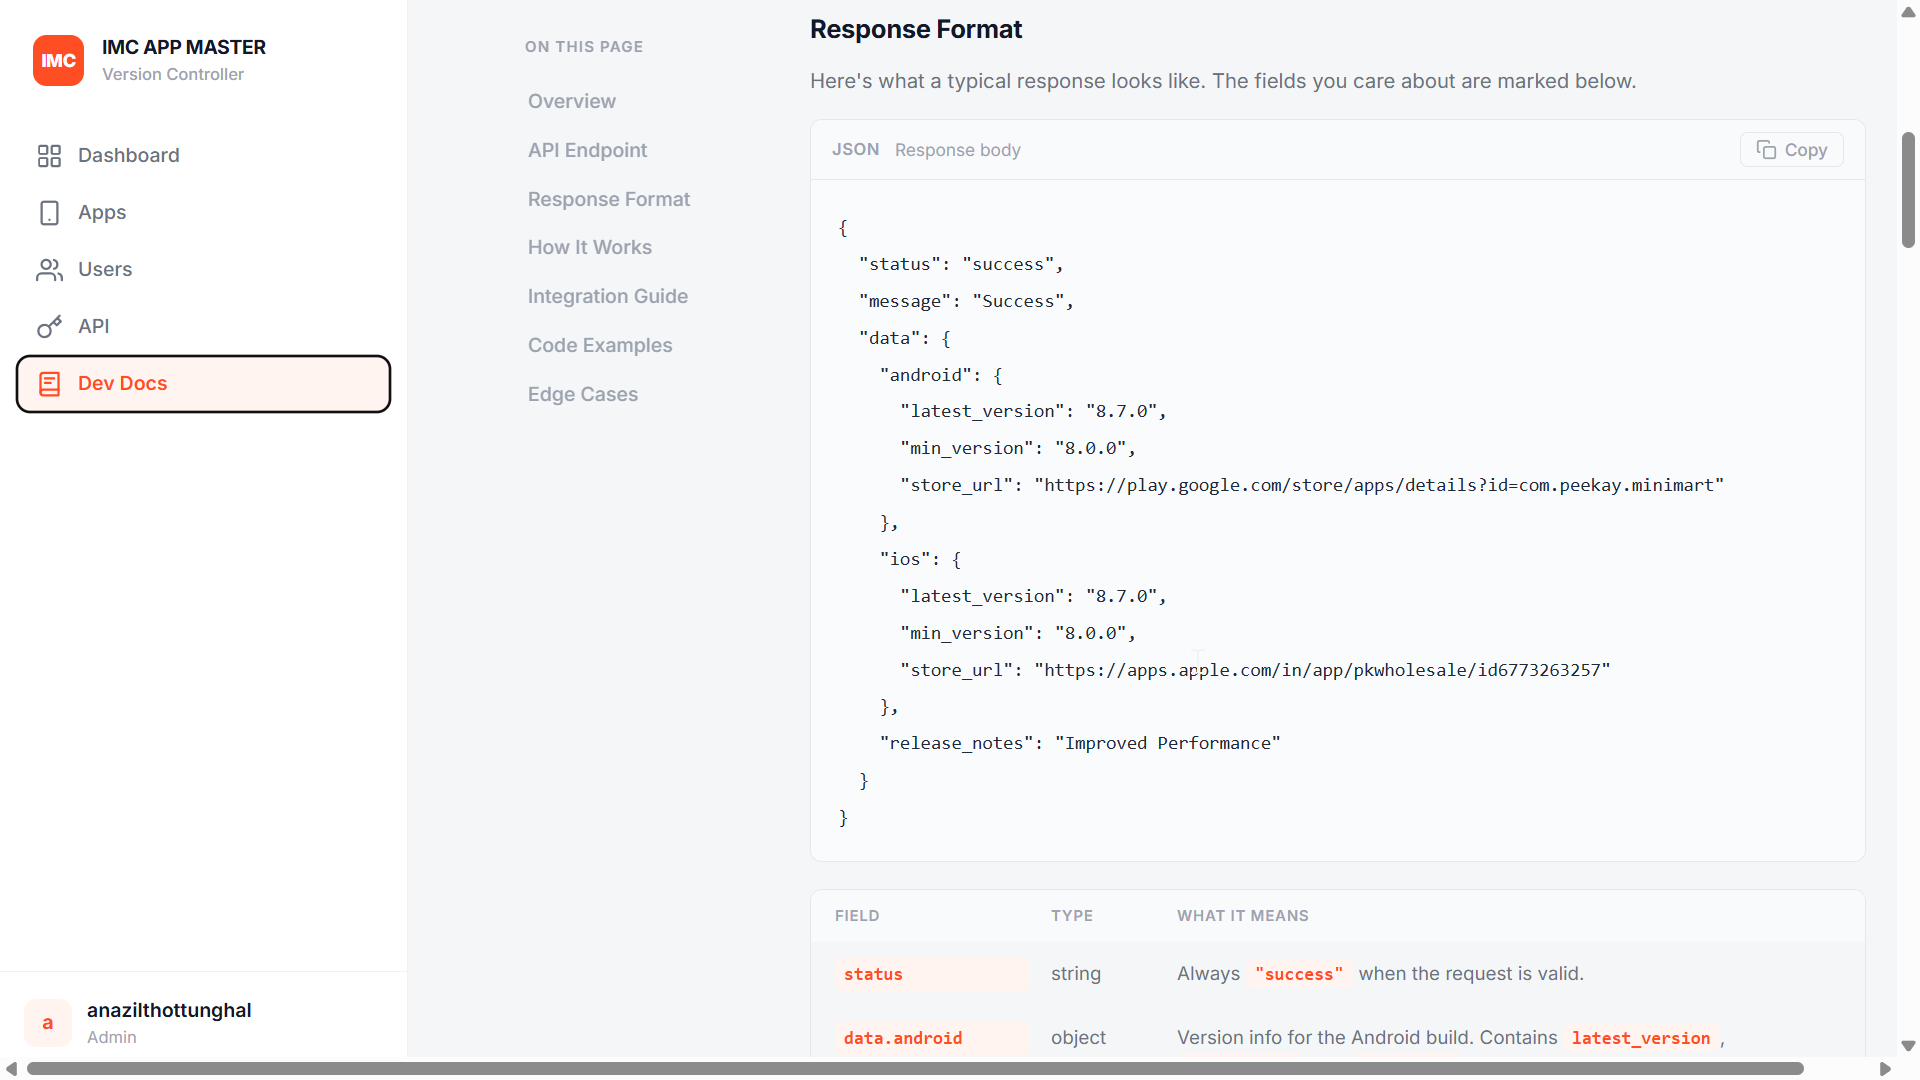Click the API key icon
This screenshot has height=1080, width=1920.
(49, 326)
